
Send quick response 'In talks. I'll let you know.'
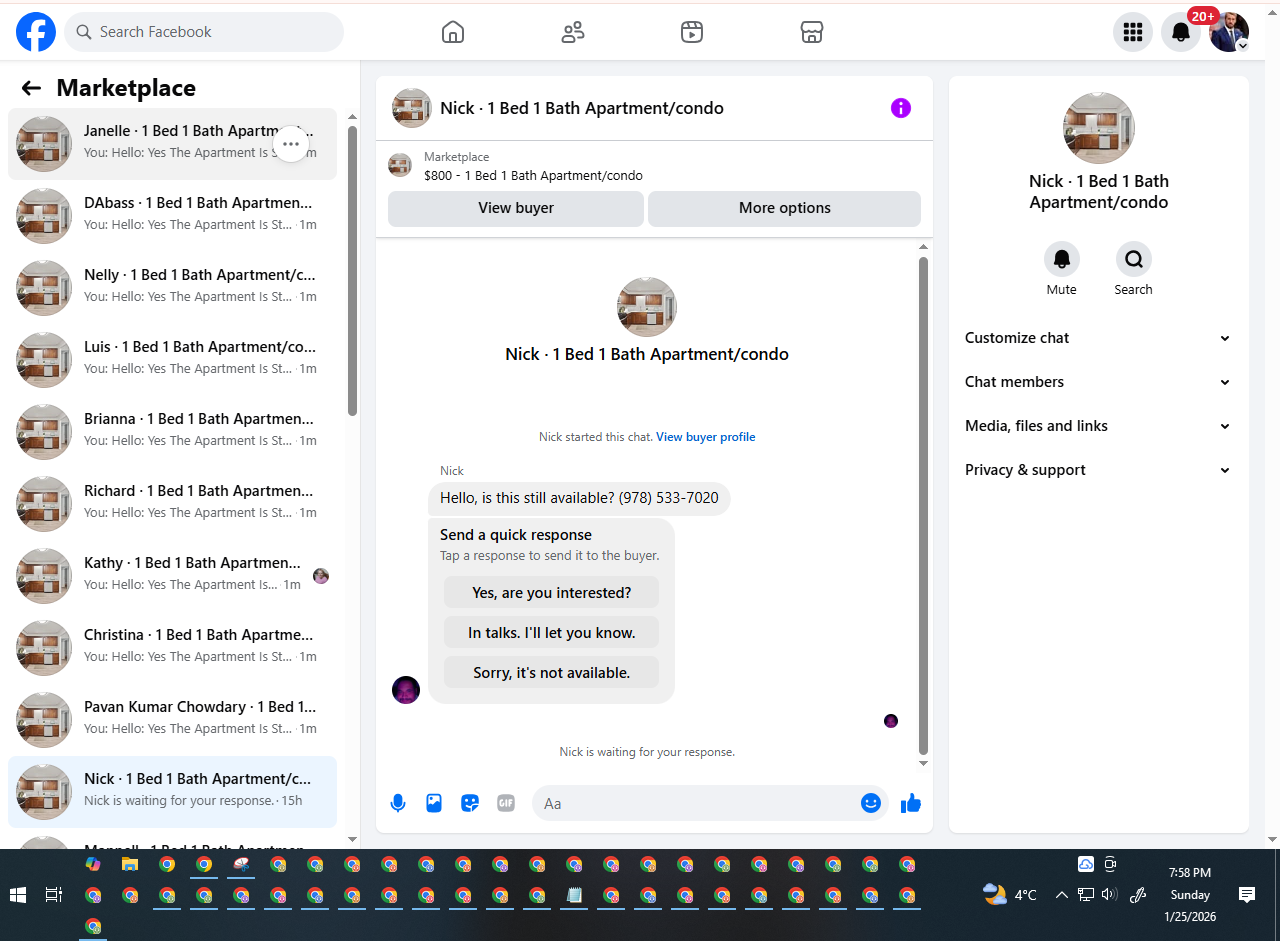[x=552, y=632]
